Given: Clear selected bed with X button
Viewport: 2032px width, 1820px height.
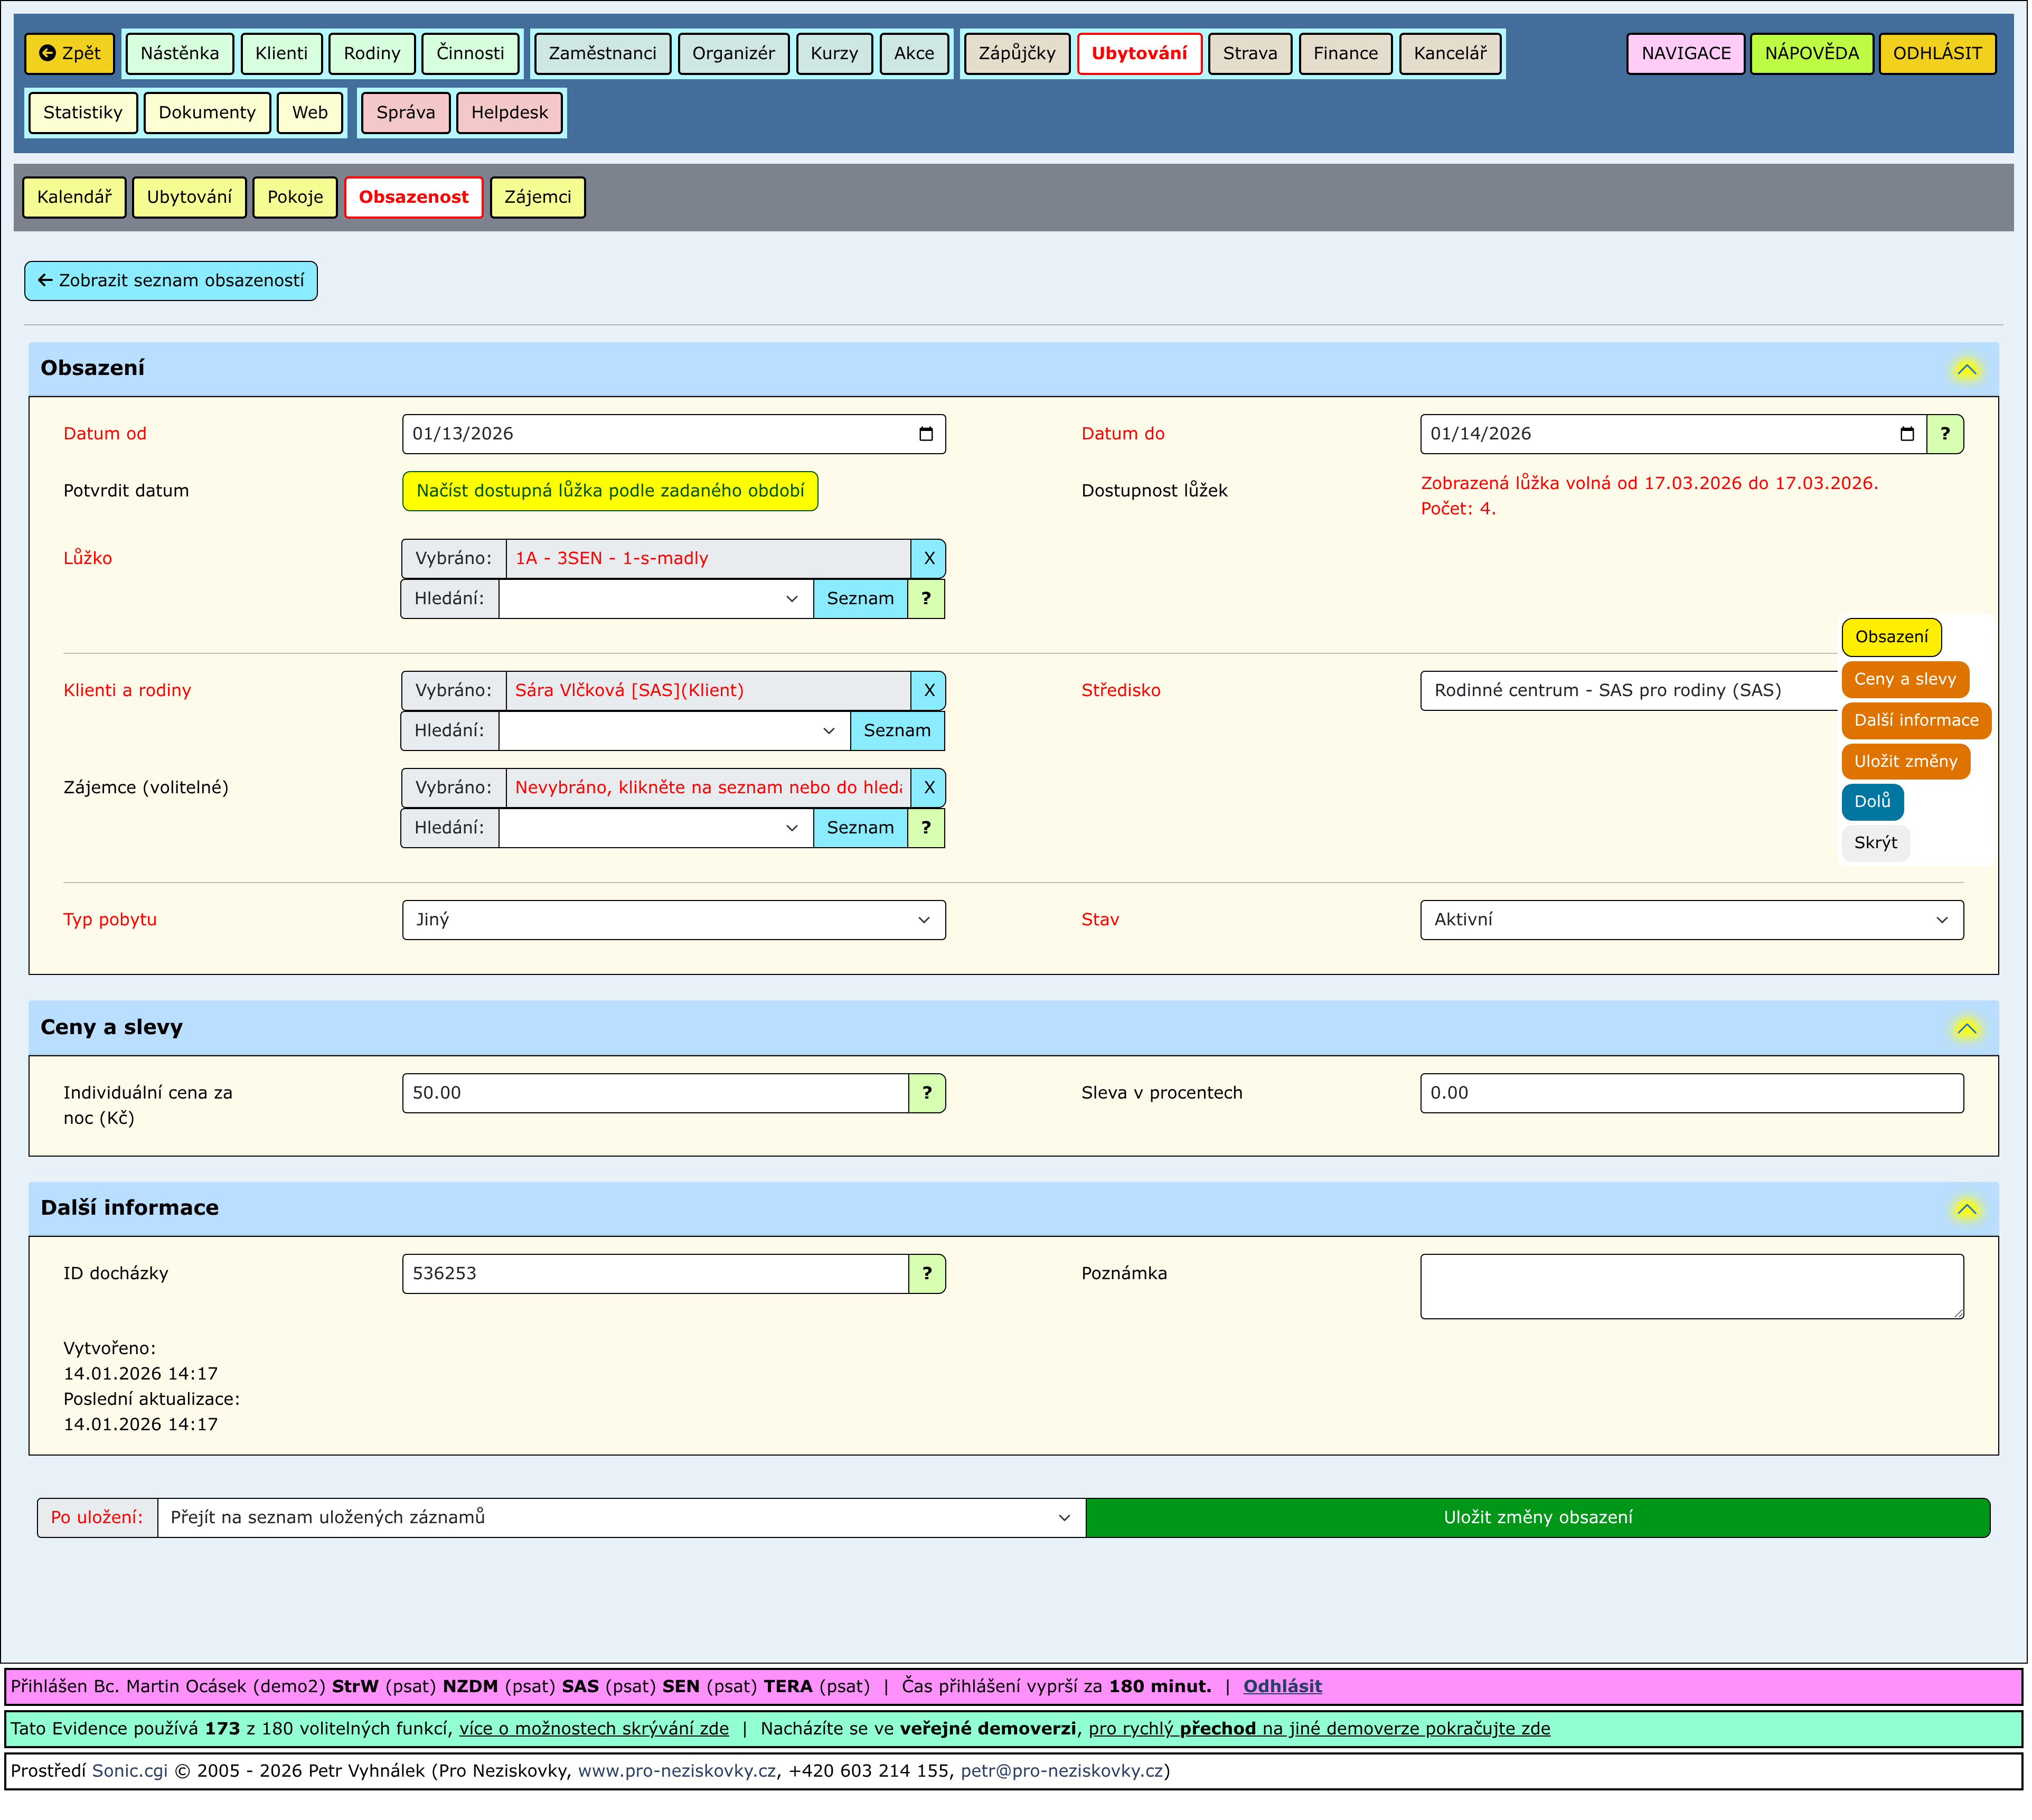Looking at the screenshot, I should pyautogui.click(x=929, y=559).
